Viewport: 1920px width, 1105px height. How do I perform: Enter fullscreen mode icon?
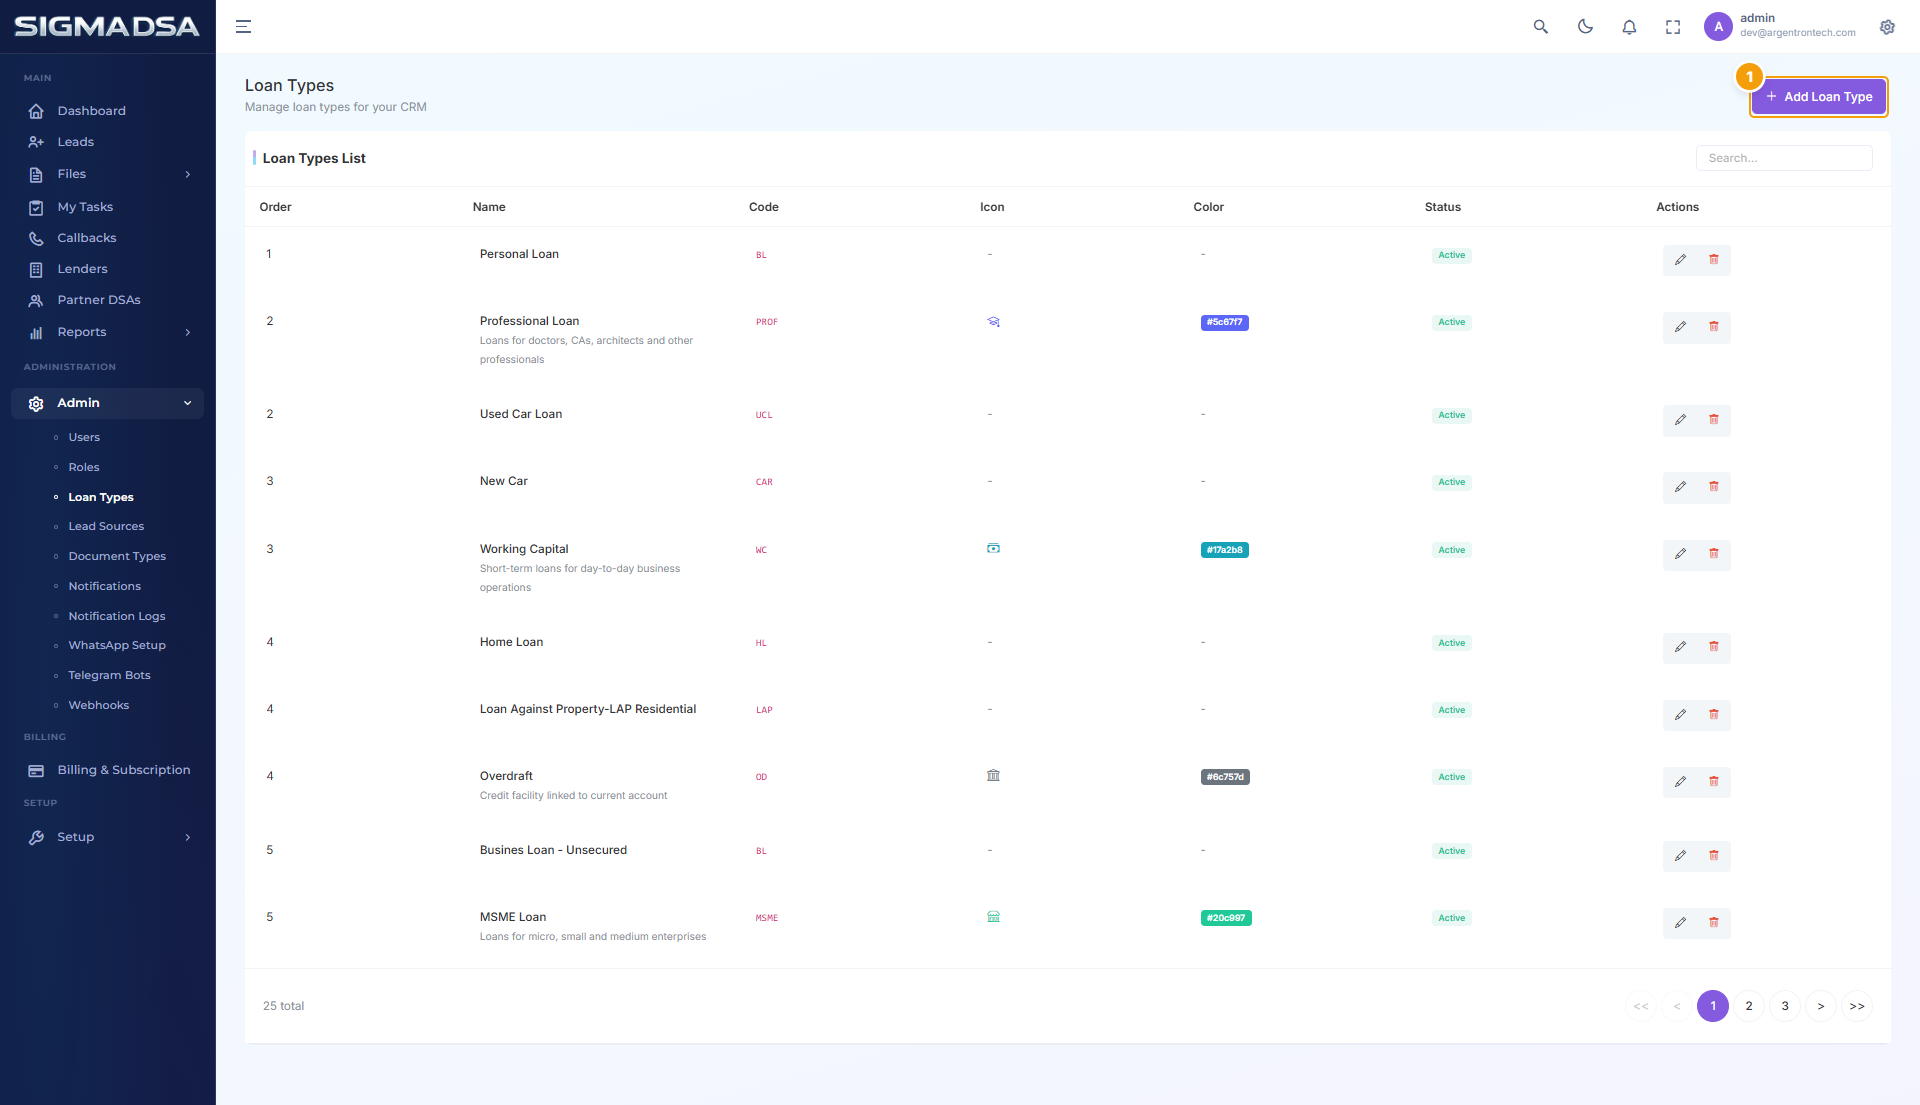coord(1673,27)
